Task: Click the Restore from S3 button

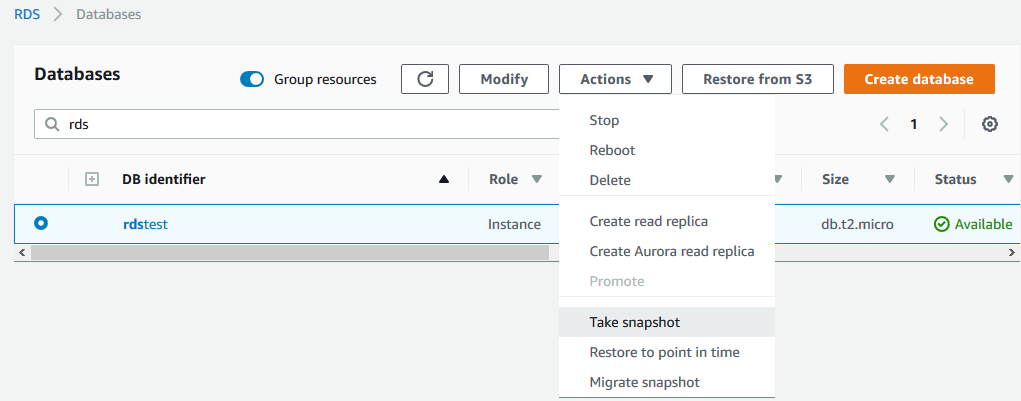Action: (x=757, y=79)
